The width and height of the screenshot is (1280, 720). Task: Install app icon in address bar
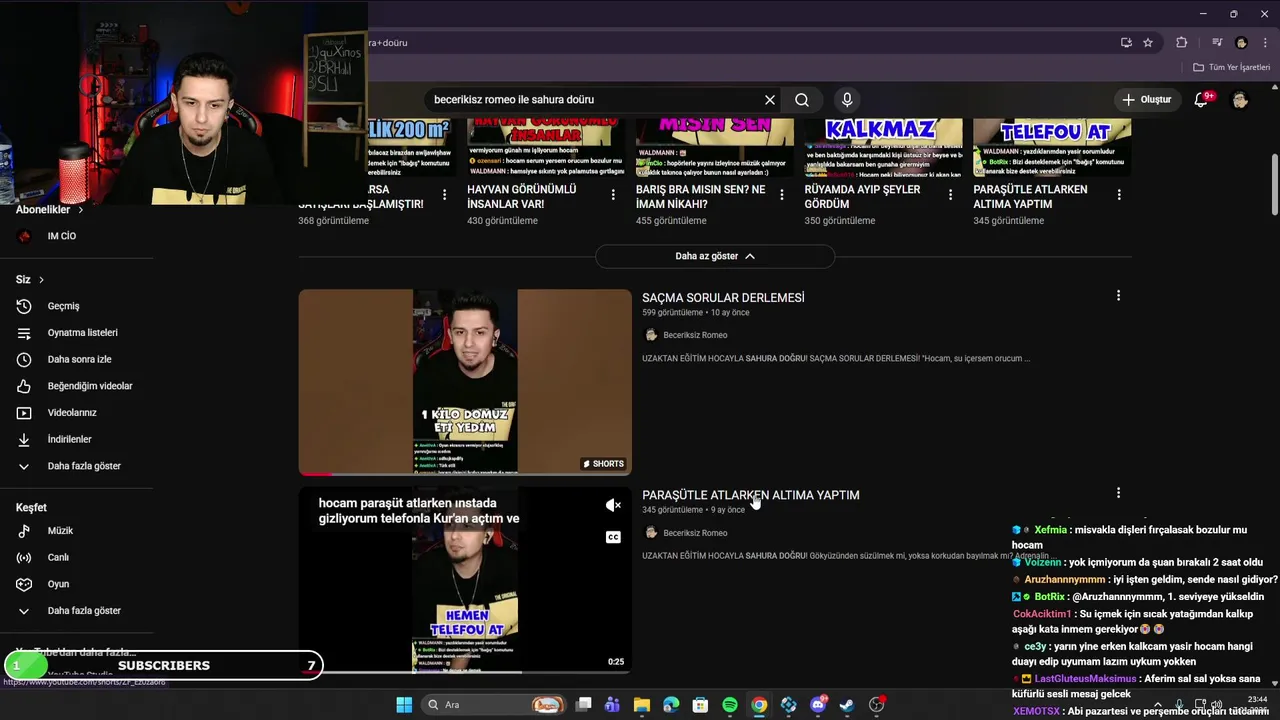point(1126,43)
